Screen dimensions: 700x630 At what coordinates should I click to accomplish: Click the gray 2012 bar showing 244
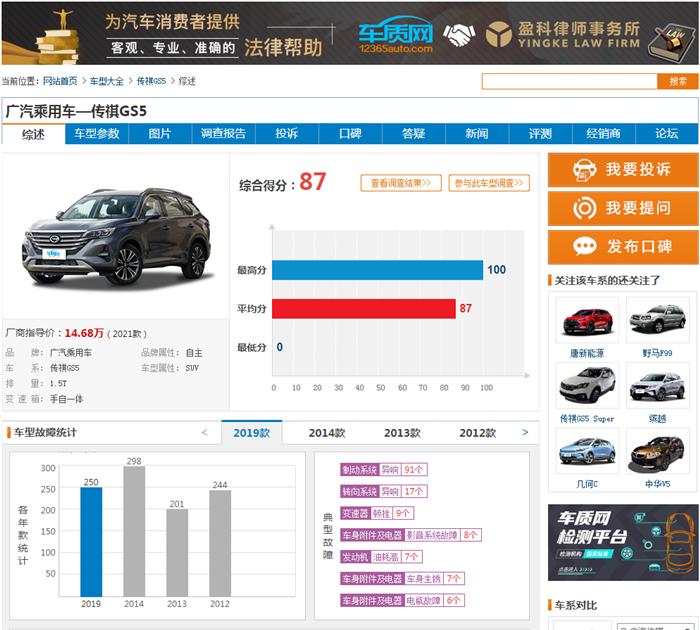220,543
